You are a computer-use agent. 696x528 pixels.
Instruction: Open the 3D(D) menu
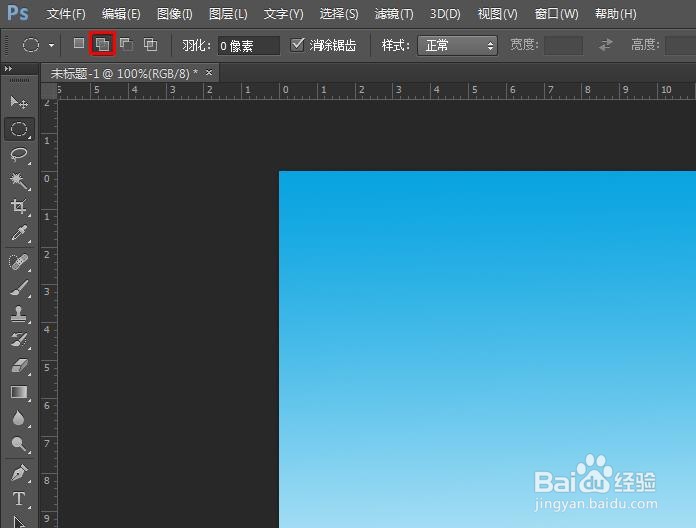(445, 14)
